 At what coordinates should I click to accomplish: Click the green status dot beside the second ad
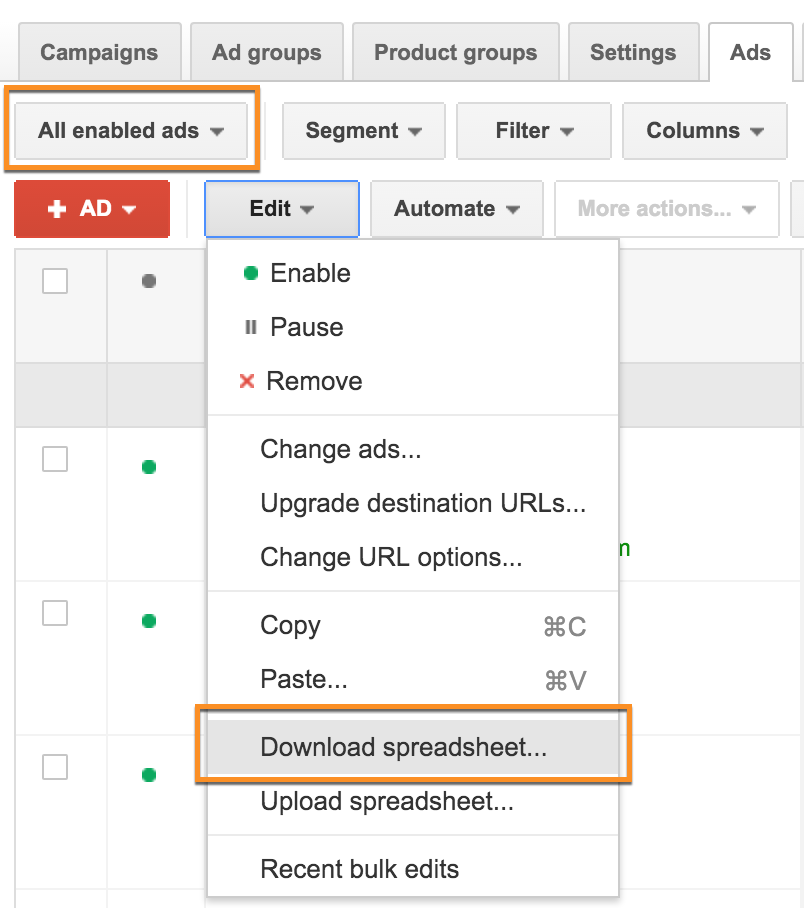click(x=148, y=621)
